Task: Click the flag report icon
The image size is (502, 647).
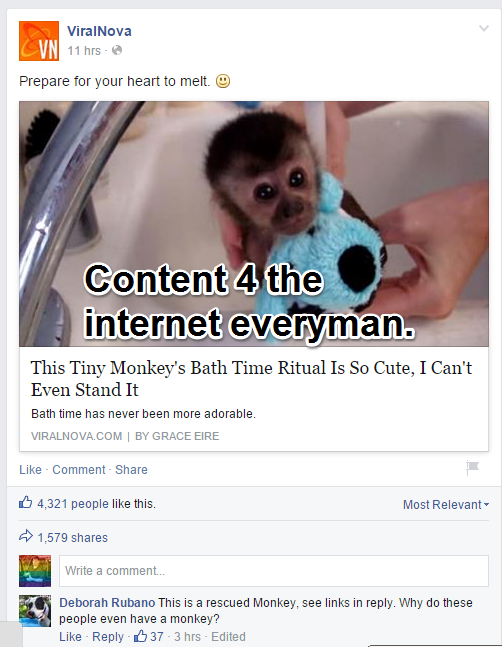Action: pyautogui.click(x=472, y=468)
